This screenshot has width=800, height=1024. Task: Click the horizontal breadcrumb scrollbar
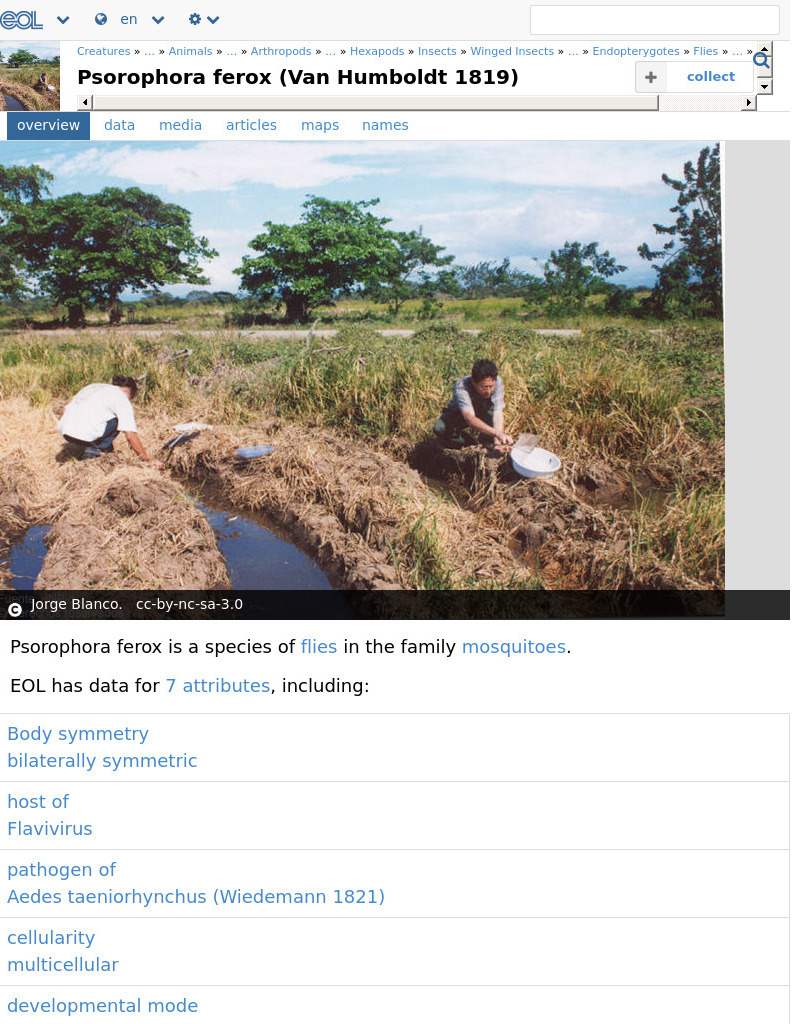376,103
